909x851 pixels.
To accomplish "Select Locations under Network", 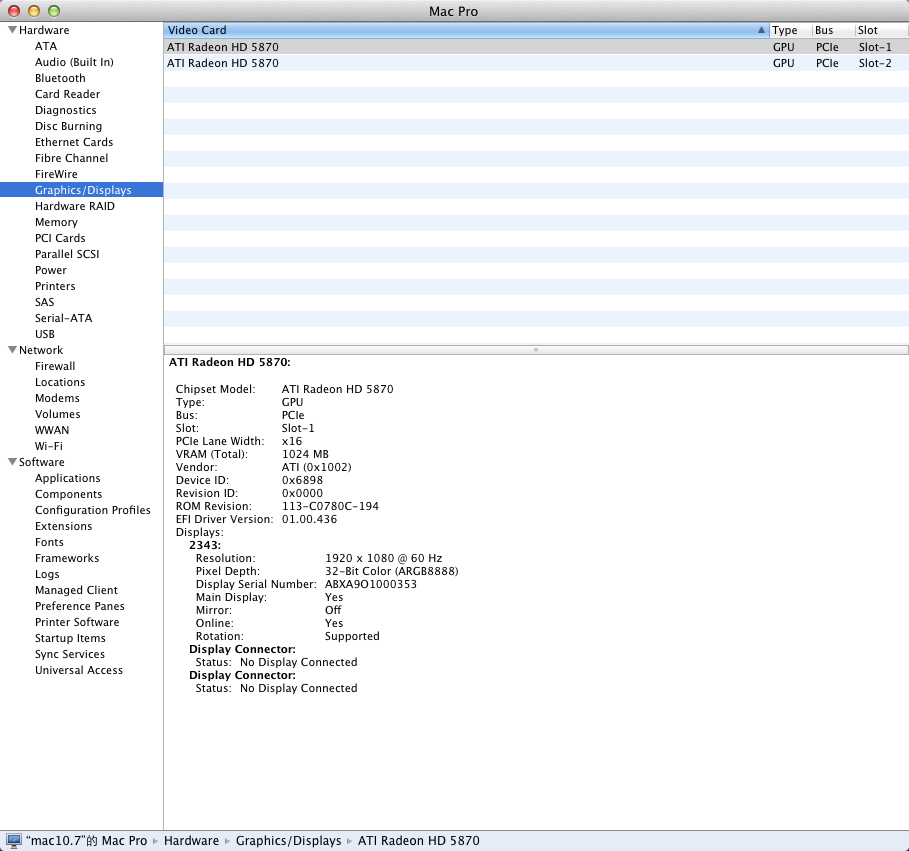I will 60,382.
